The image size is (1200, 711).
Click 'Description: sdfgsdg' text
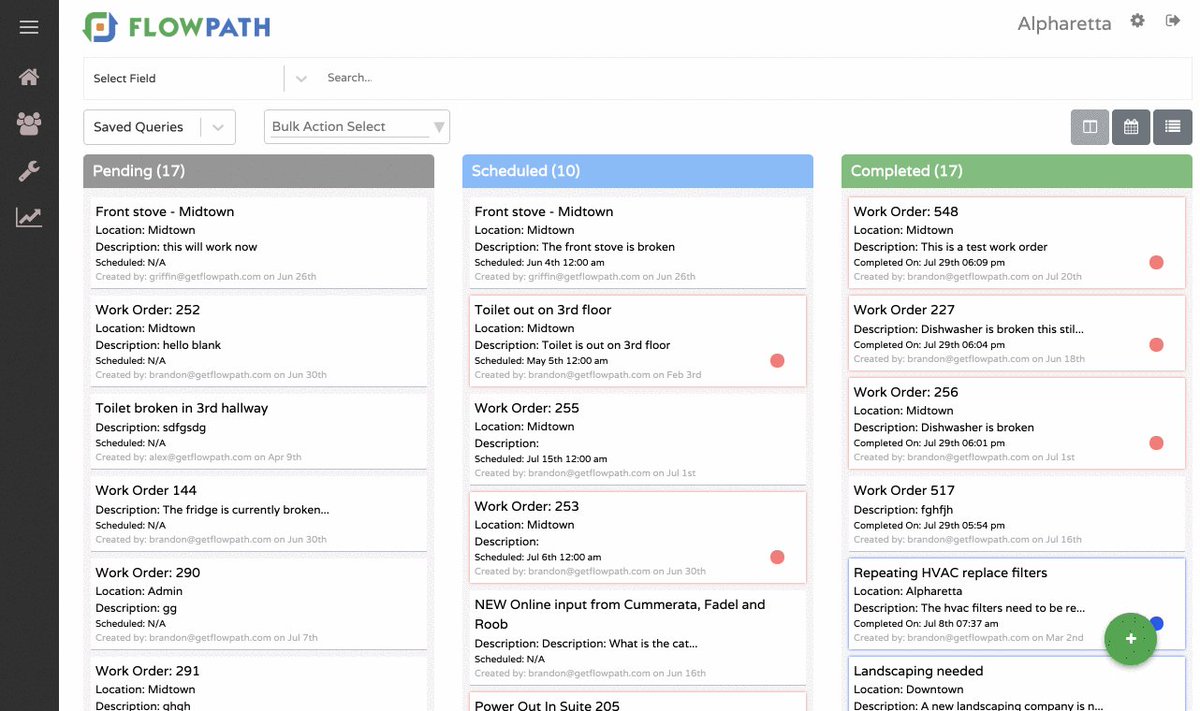(x=150, y=427)
